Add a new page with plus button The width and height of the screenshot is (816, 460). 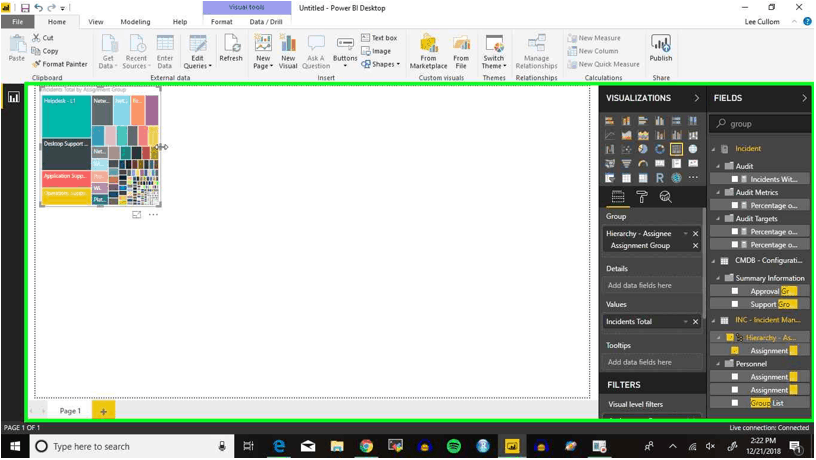tap(104, 411)
